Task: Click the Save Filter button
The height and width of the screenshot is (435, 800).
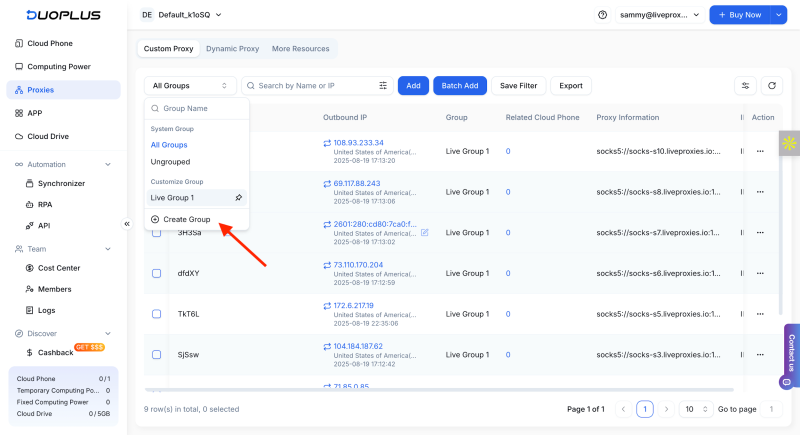Action: [x=518, y=86]
